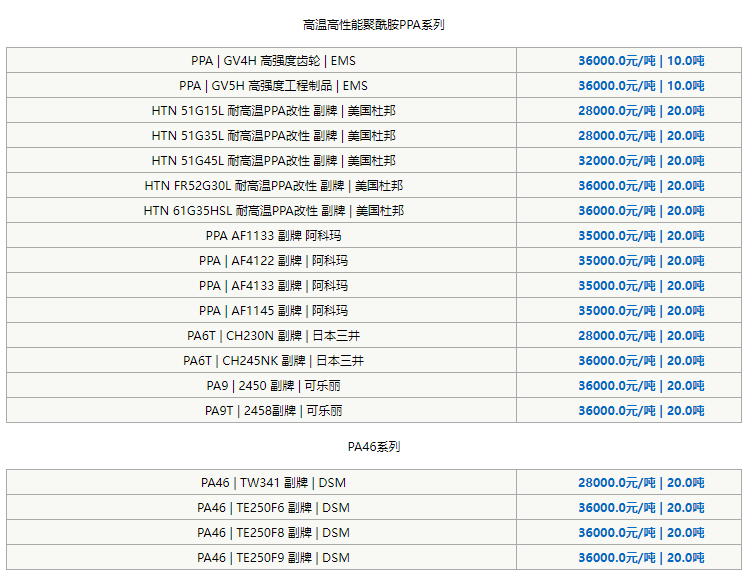Open price link for PPA GV4H 高强度齿轮
The height and width of the screenshot is (577, 750).
click(x=641, y=61)
